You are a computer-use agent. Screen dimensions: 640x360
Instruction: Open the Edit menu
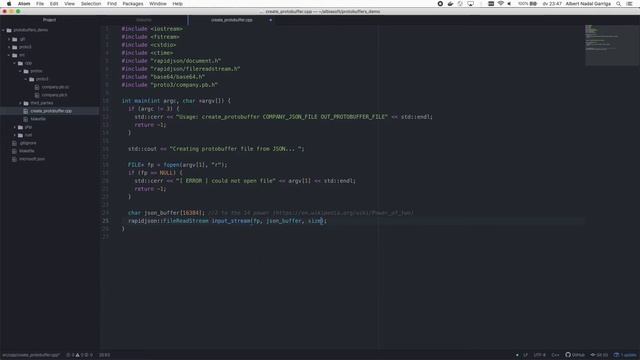(x=54, y=4)
